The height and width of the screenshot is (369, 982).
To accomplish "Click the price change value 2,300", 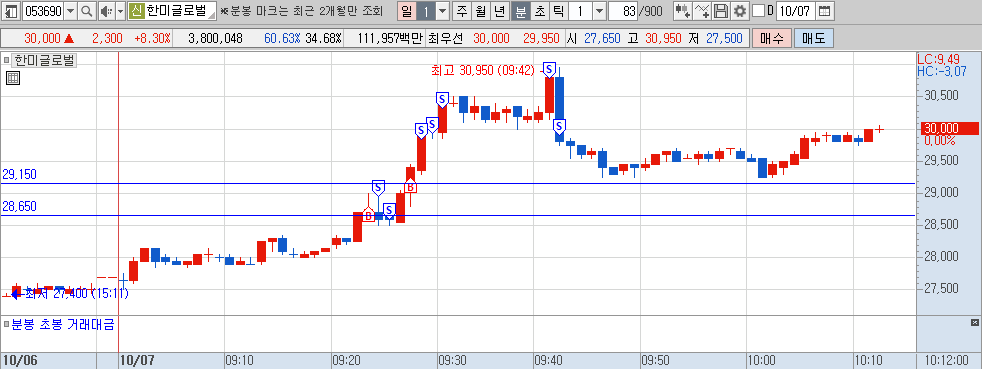I will tap(107, 39).
